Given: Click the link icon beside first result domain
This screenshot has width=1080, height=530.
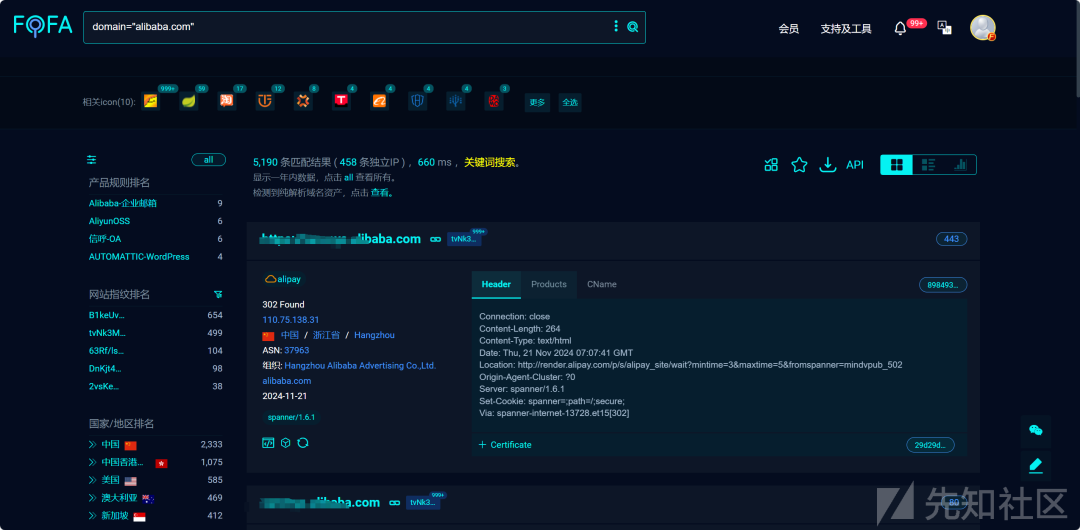Looking at the screenshot, I should (435, 239).
